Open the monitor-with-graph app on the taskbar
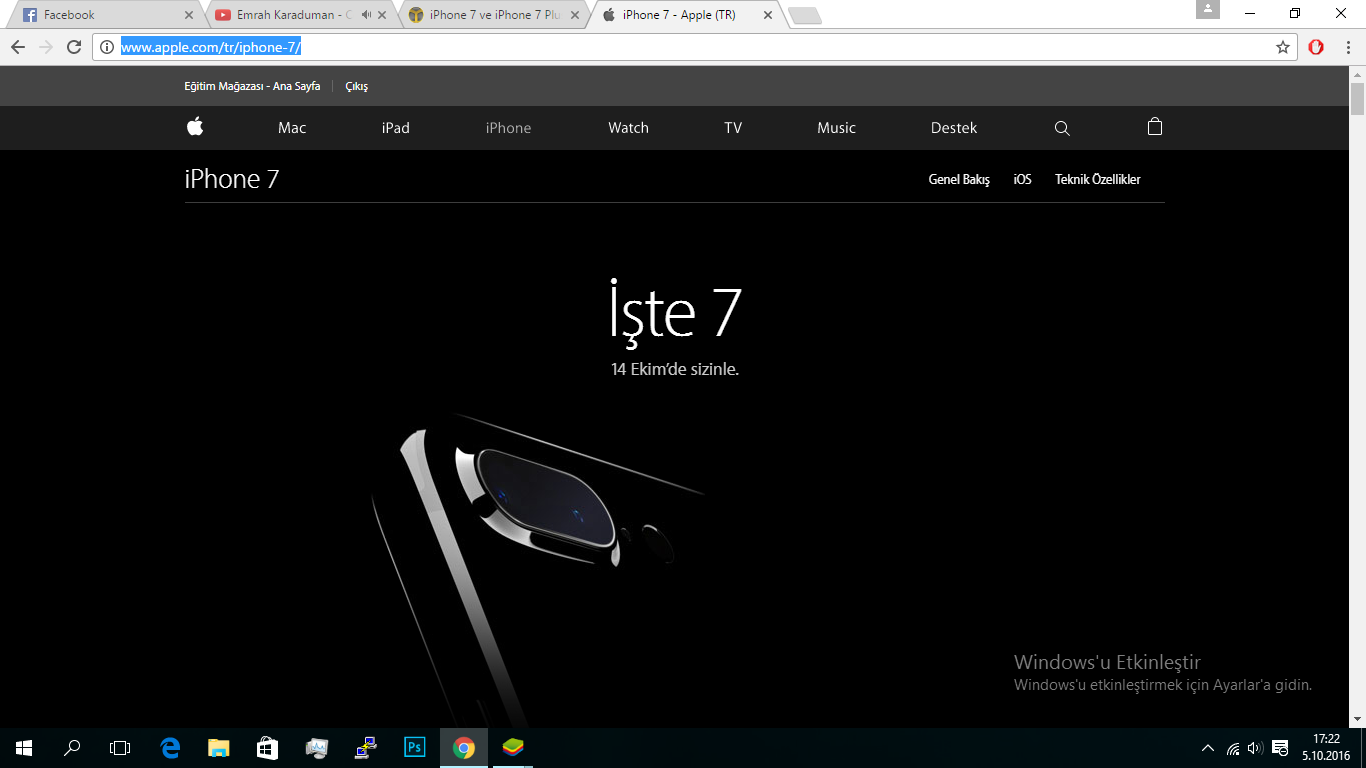 point(317,747)
